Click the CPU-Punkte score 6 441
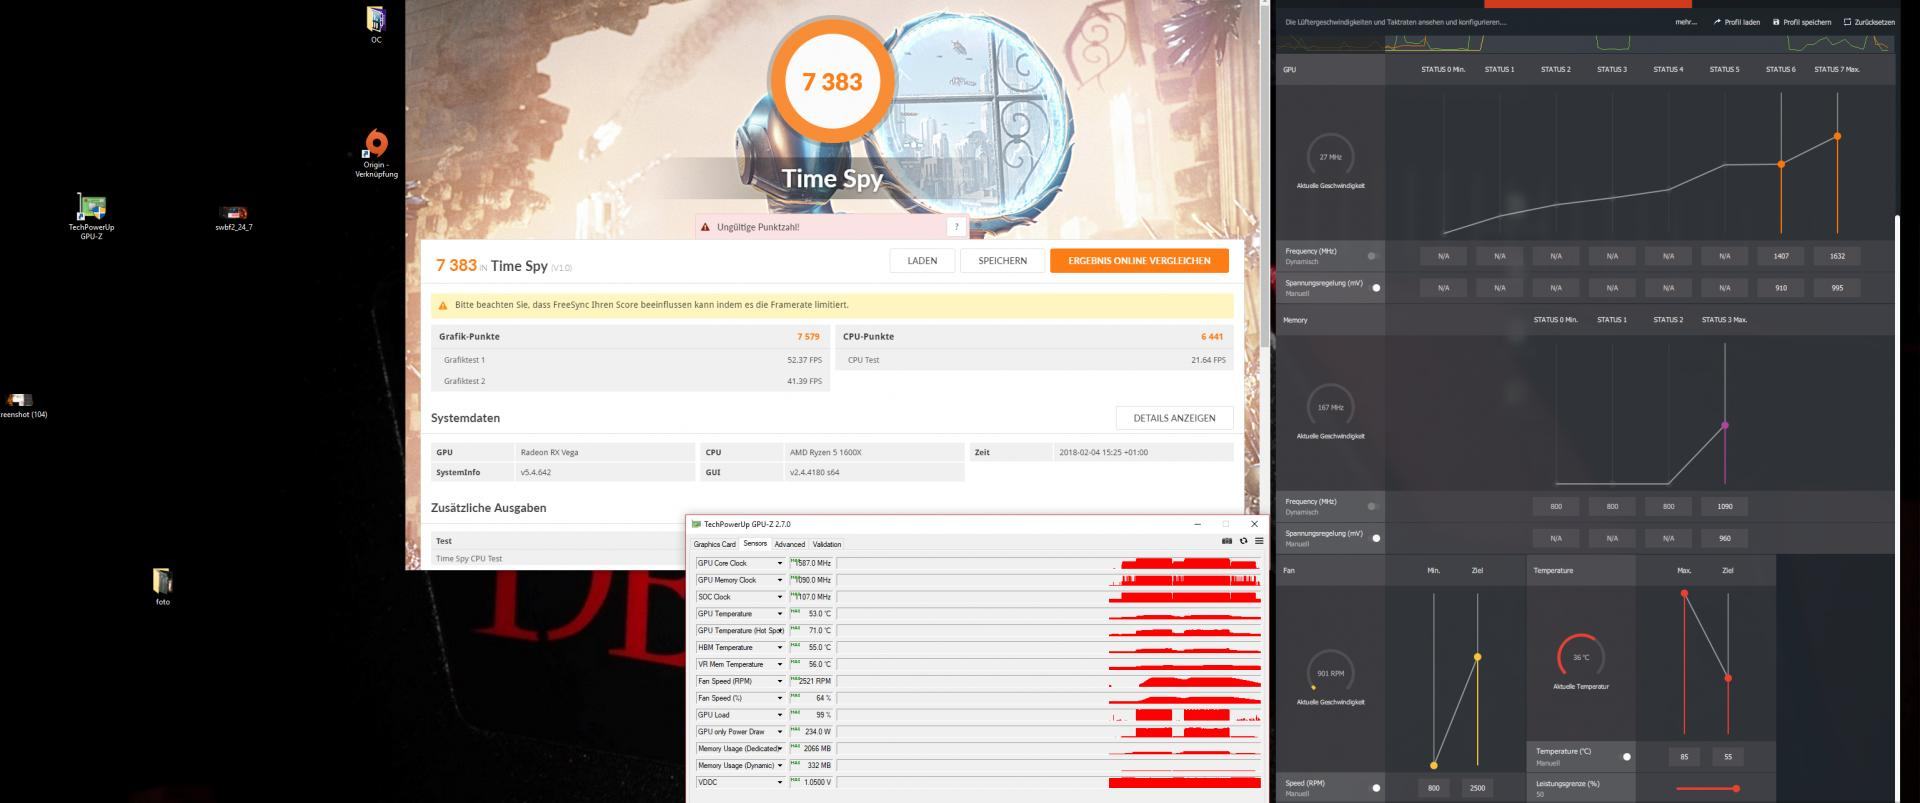This screenshot has width=1920, height=803. click(1212, 337)
